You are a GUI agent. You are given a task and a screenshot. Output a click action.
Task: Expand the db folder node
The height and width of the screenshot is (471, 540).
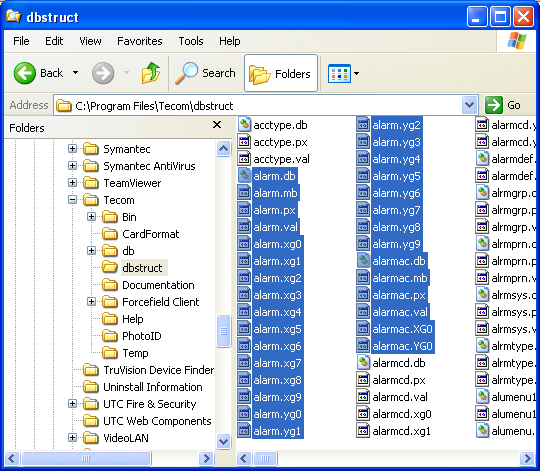(91, 251)
